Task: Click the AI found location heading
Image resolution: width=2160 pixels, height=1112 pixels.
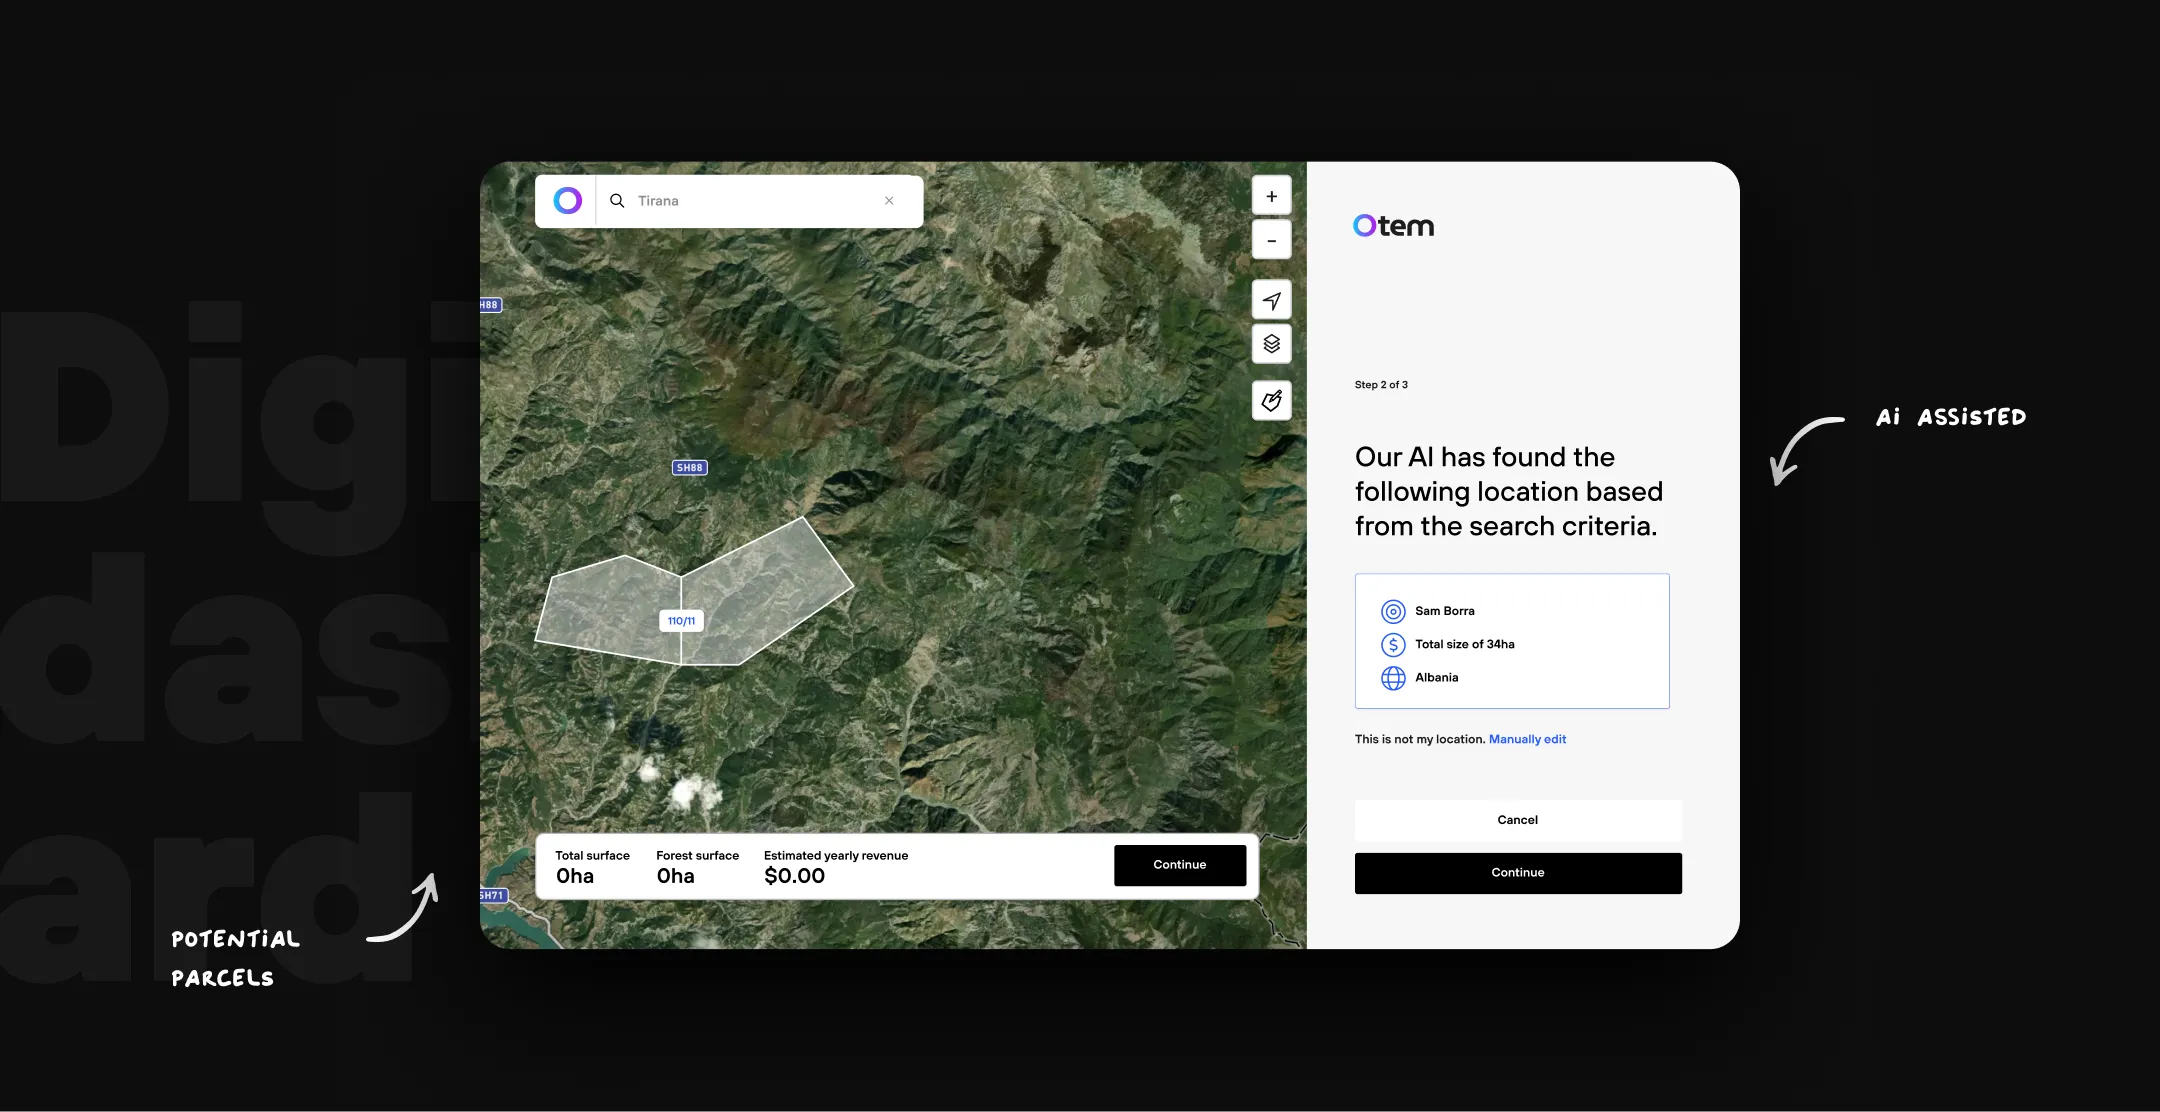Action: pos(1508,491)
